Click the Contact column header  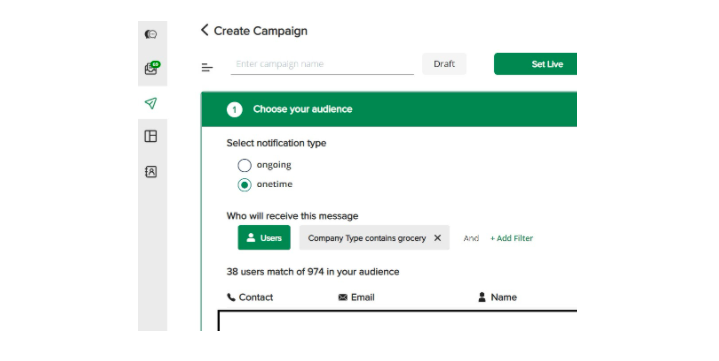click(x=250, y=297)
